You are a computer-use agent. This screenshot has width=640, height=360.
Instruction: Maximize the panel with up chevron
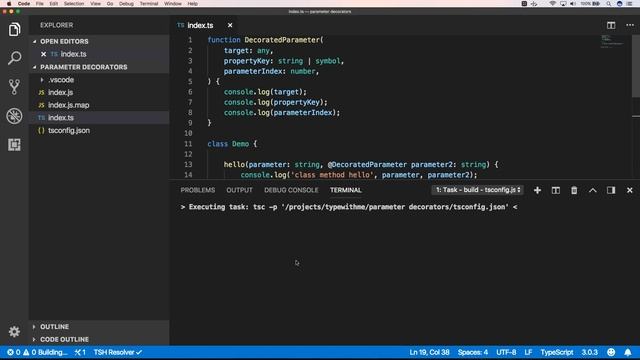coord(593,190)
